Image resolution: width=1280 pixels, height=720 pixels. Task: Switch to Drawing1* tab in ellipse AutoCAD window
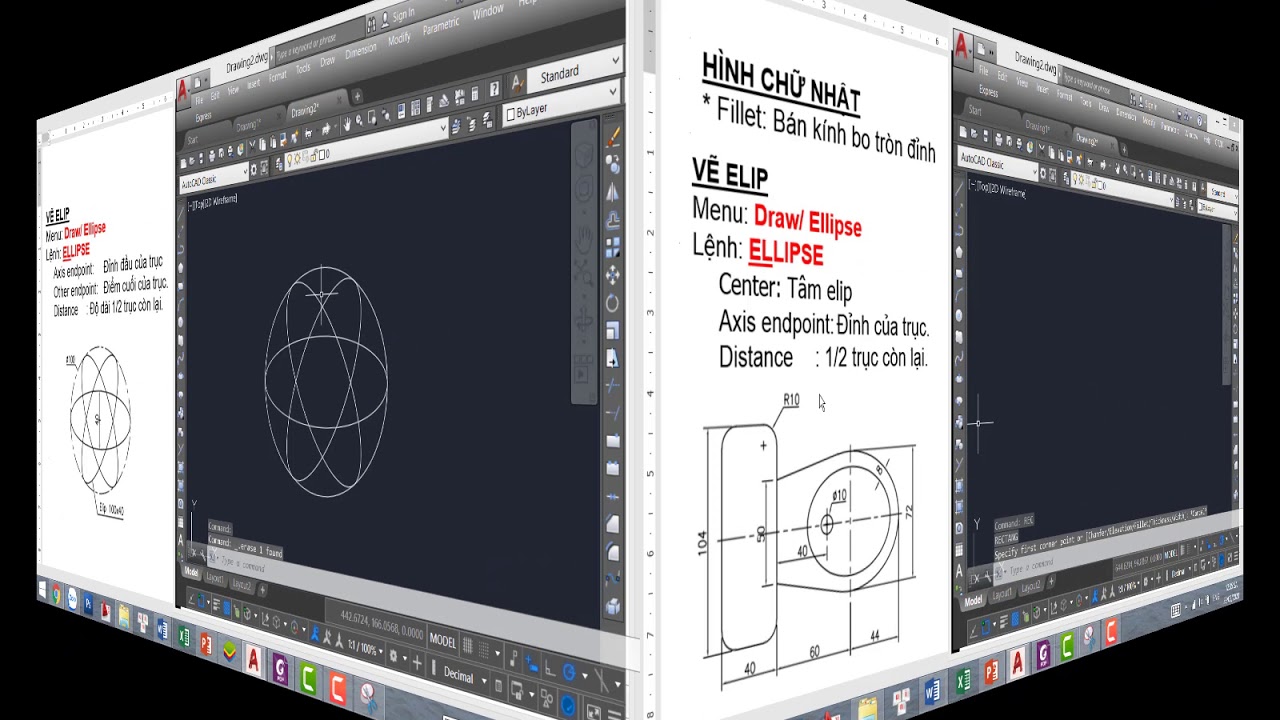(x=249, y=126)
